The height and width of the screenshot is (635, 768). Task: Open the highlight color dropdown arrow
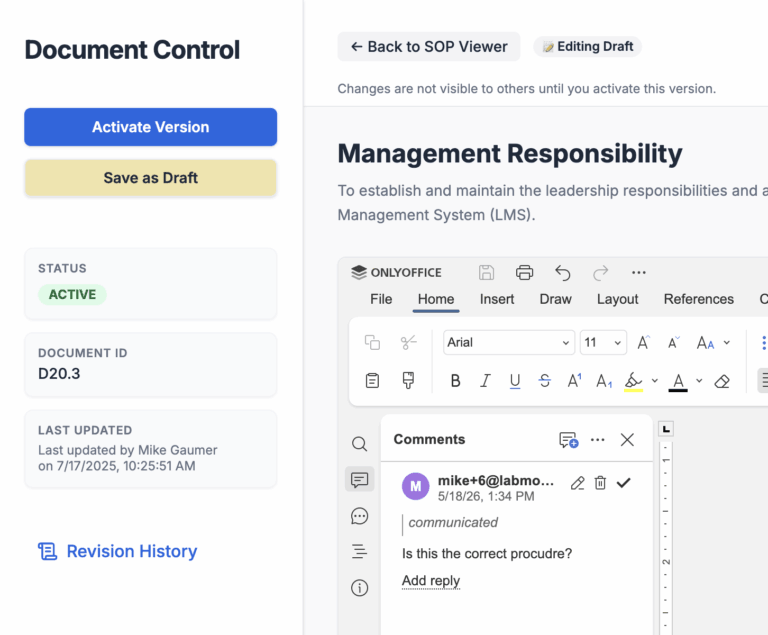pyautogui.click(x=654, y=381)
